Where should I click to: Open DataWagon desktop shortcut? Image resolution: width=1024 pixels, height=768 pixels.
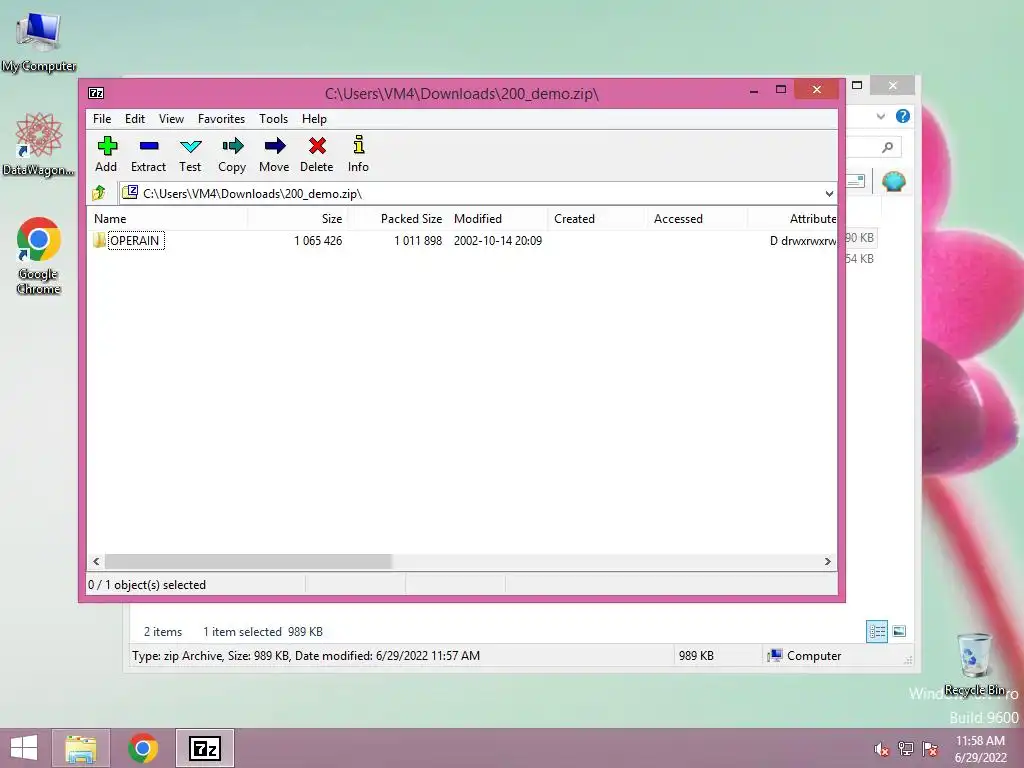[x=39, y=145]
